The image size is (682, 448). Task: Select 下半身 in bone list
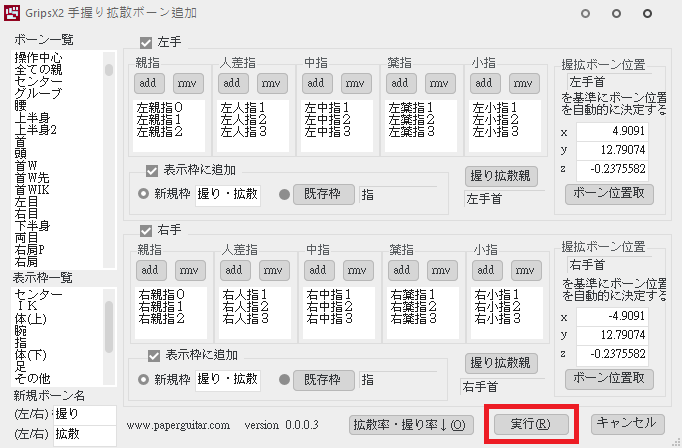[32, 226]
